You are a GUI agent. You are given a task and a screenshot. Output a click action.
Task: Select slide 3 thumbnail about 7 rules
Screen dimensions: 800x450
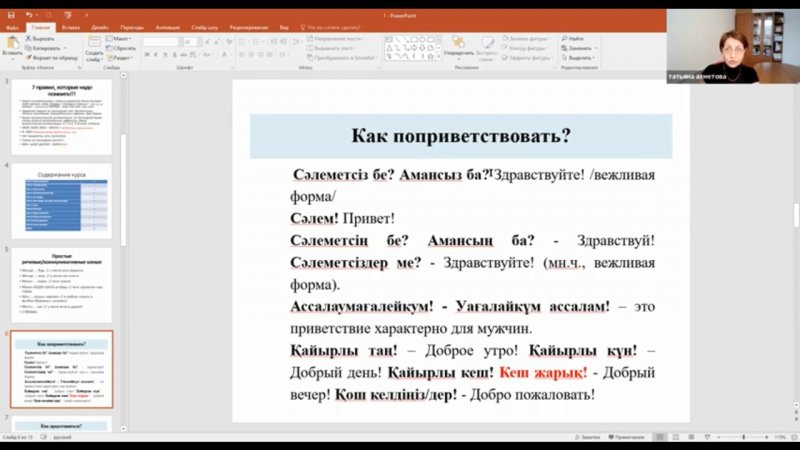pos(61,117)
